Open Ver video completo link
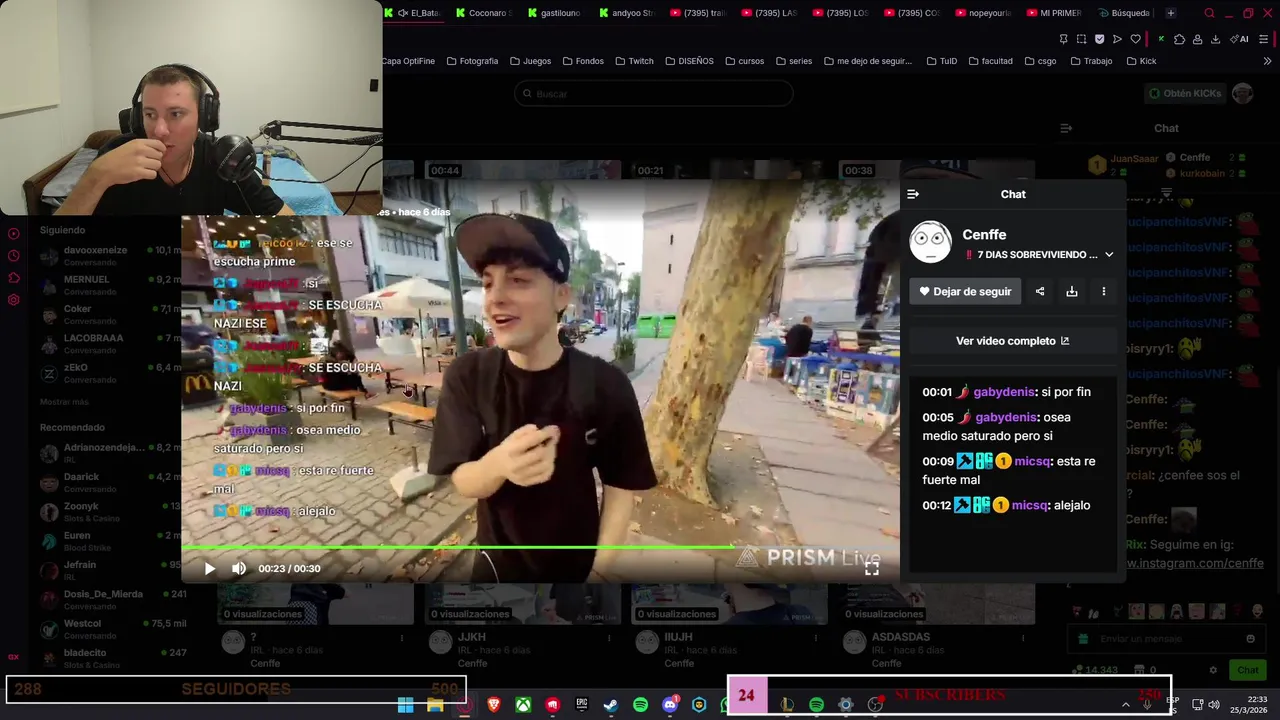1280x720 pixels. pyautogui.click(x=1012, y=341)
